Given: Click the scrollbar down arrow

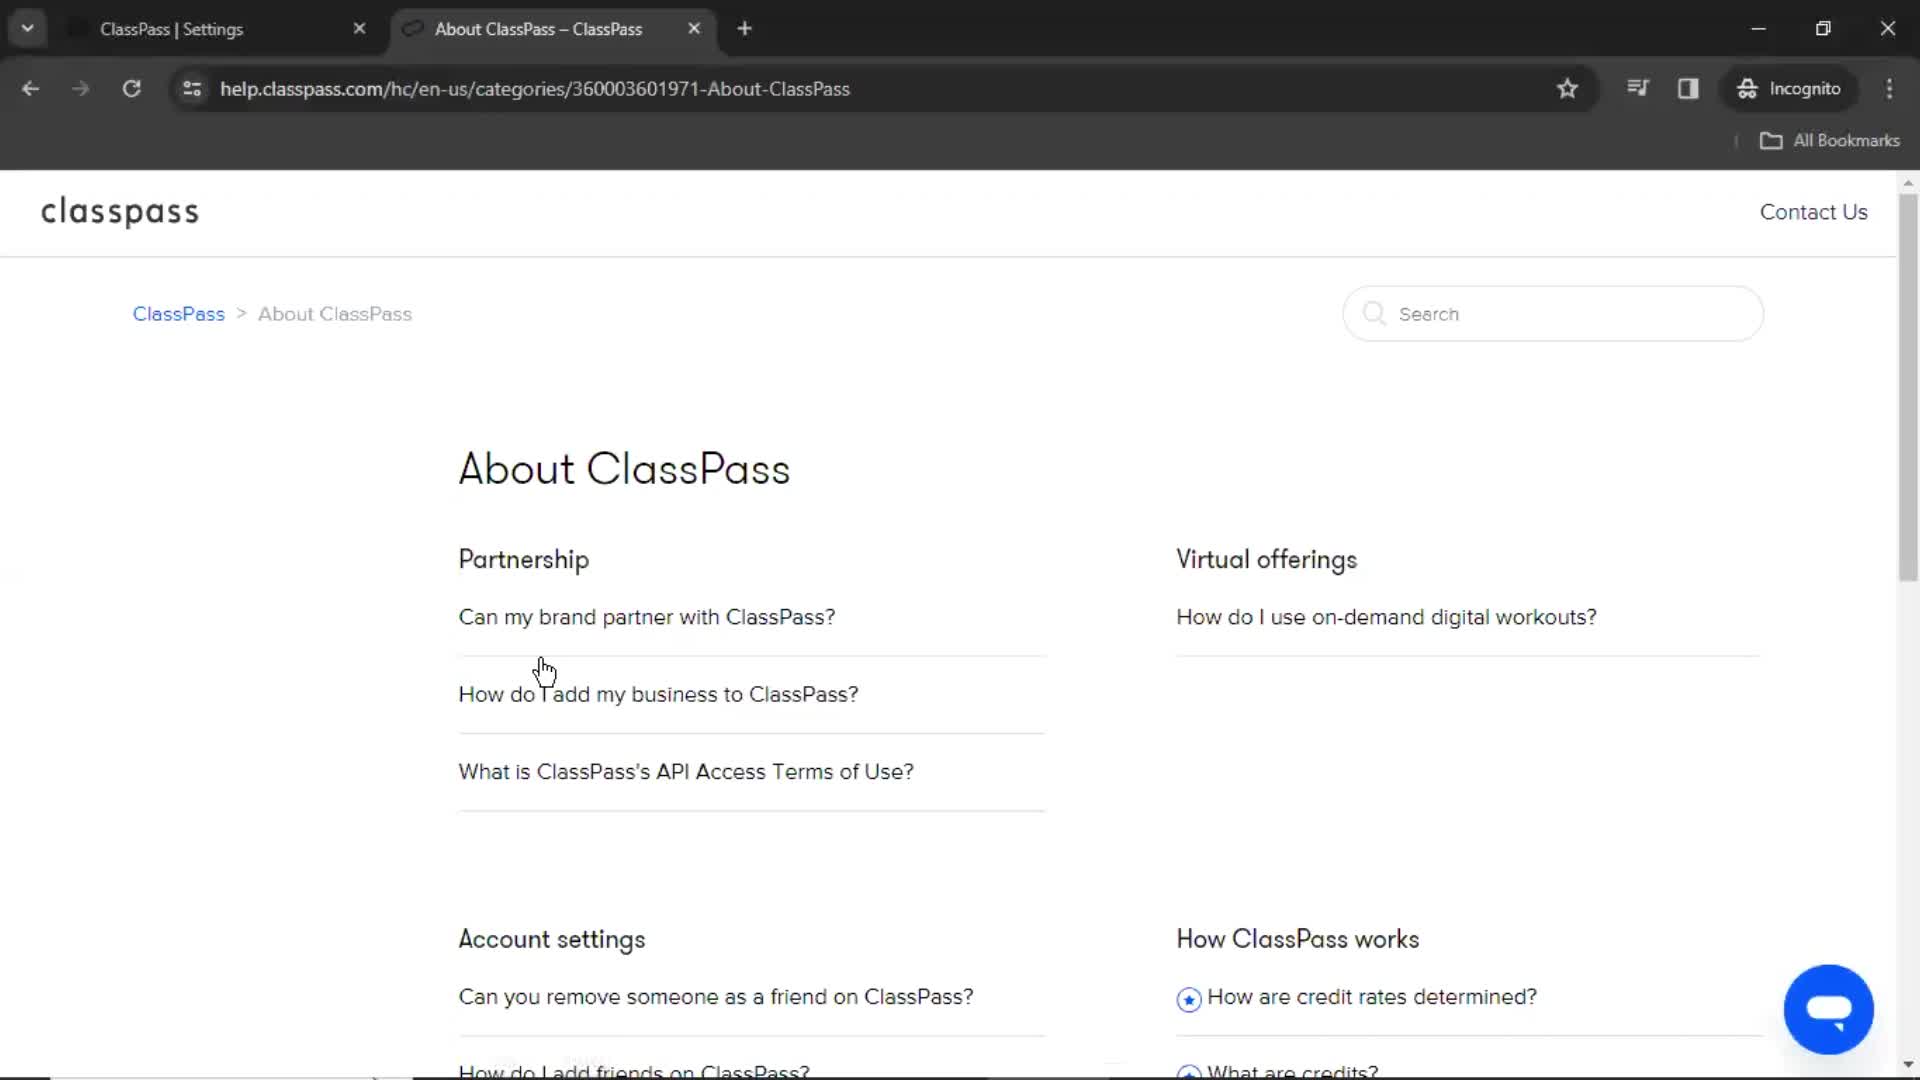Looking at the screenshot, I should coord(1908,1064).
